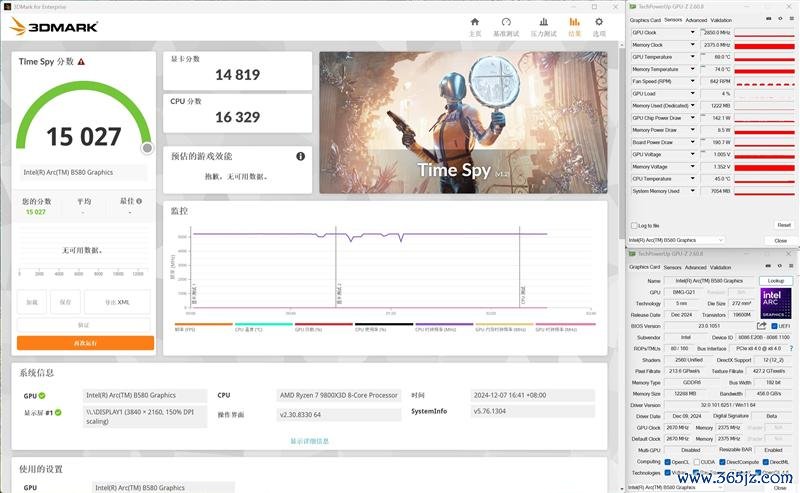Open the options gear icon in 3DMark
Image resolution: width=800 pixels, height=493 pixels.
tap(599, 22)
